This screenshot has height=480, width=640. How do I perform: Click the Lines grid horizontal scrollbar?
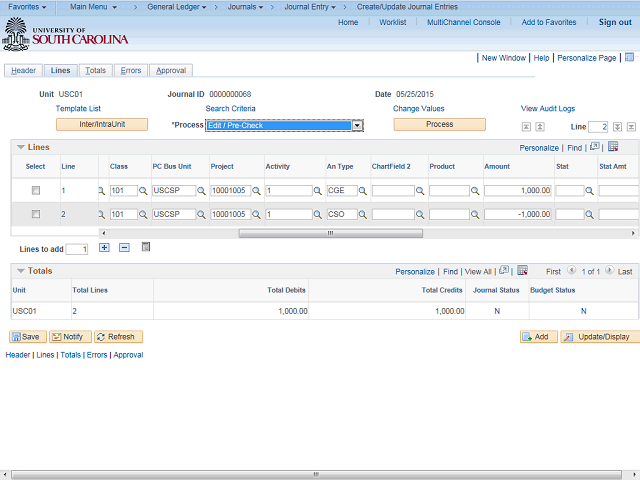[x=330, y=233]
